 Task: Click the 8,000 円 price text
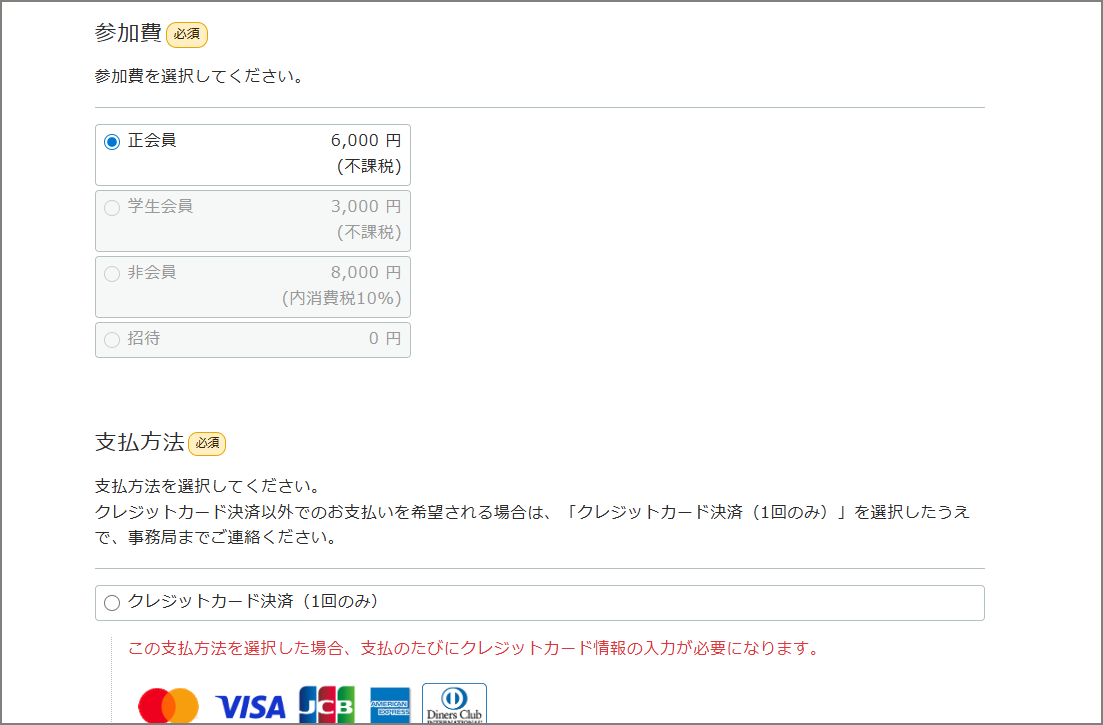pos(366,273)
